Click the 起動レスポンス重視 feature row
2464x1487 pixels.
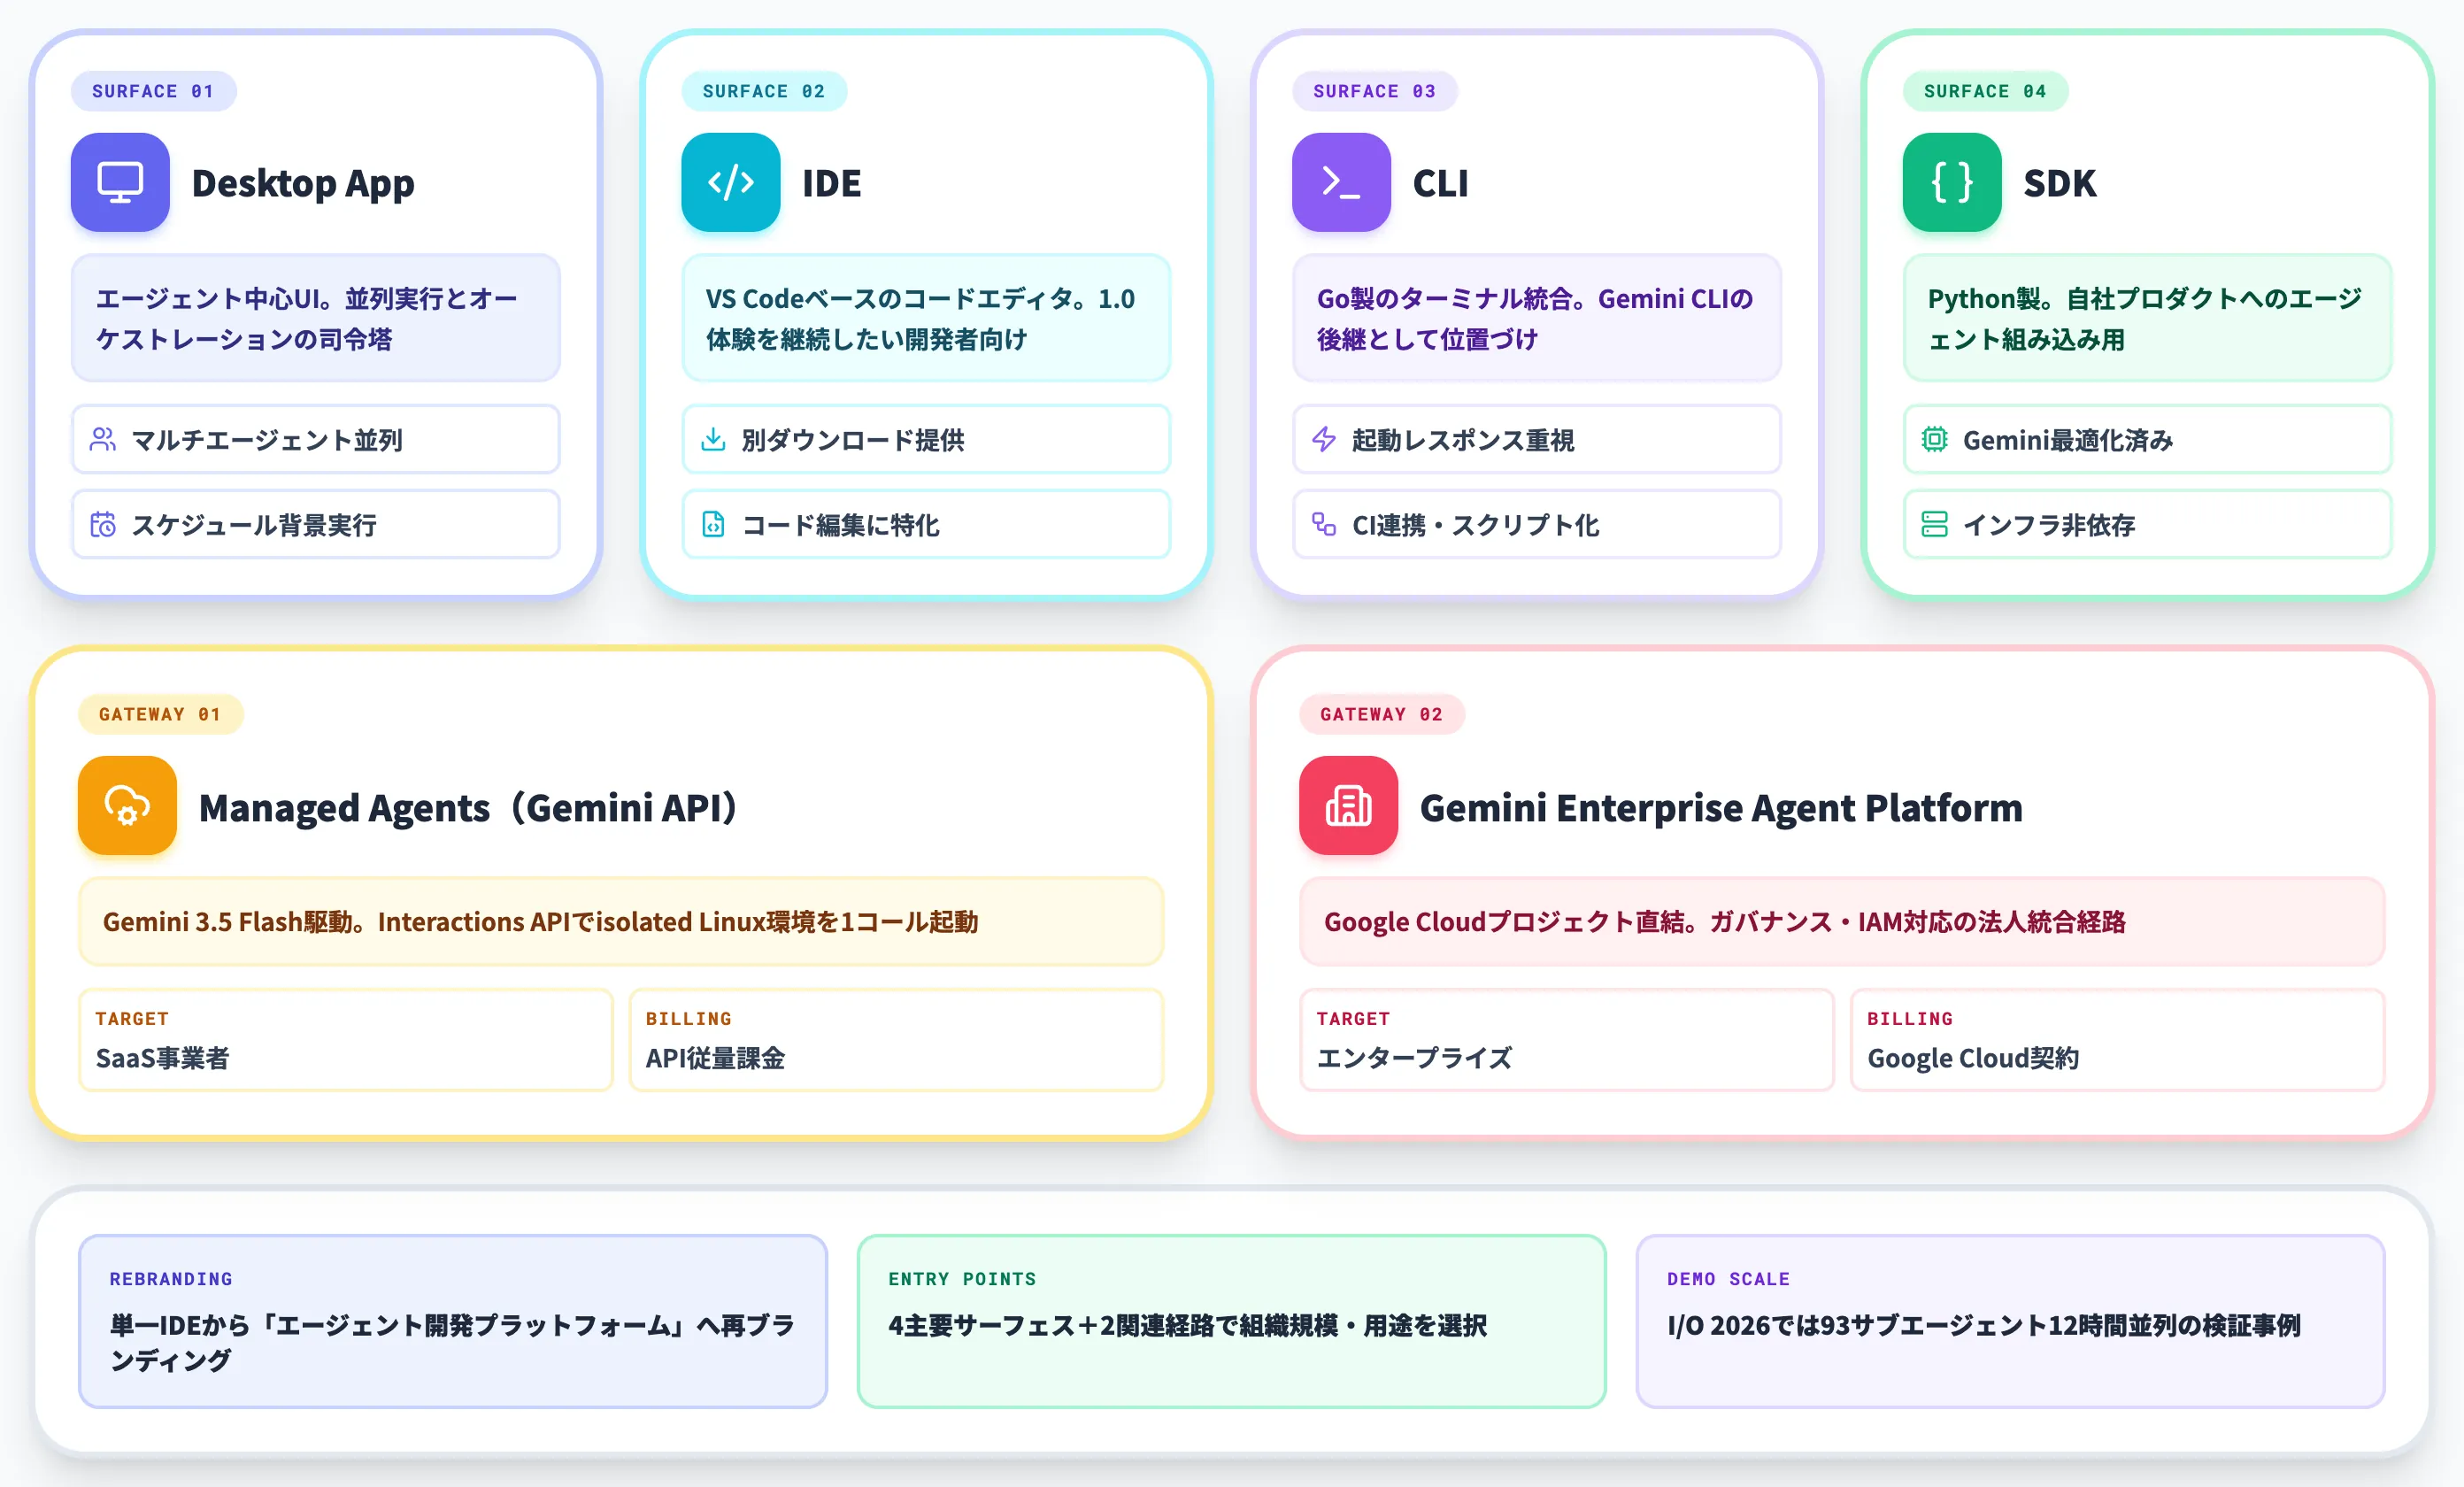click(x=1537, y=439)
